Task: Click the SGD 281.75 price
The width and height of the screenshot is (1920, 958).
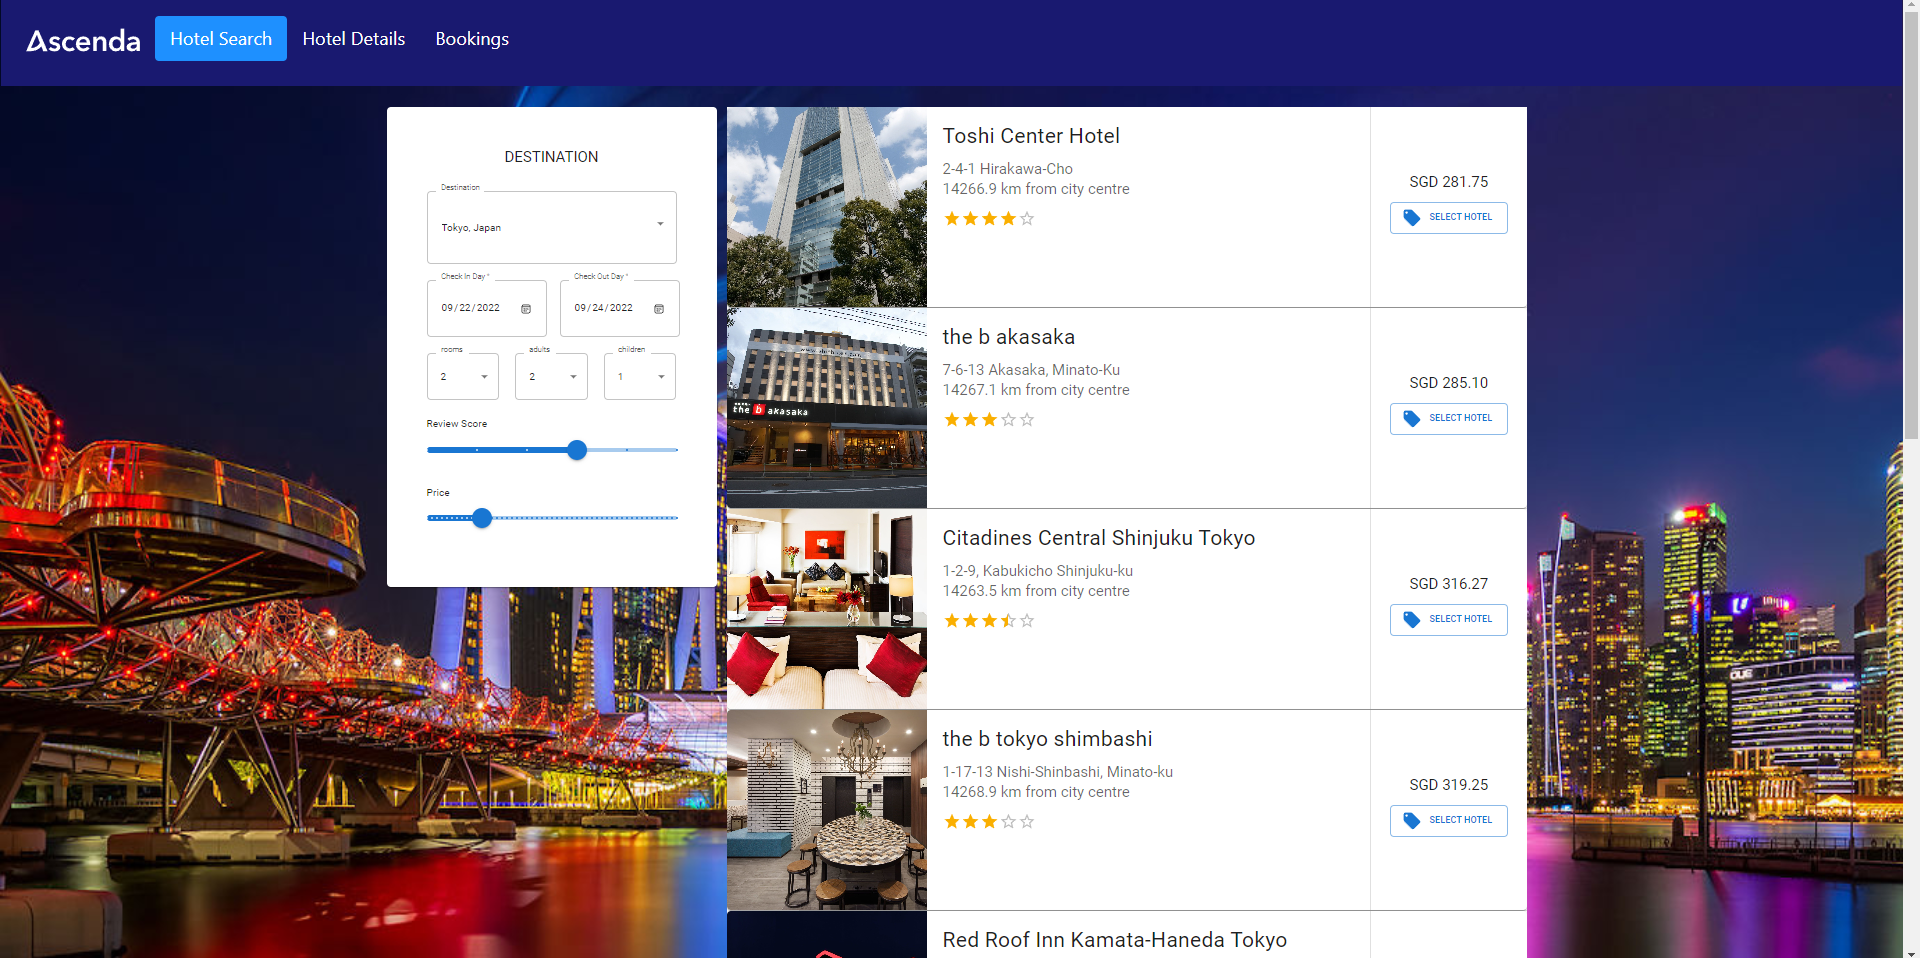Action: (x=1449, y=182)
